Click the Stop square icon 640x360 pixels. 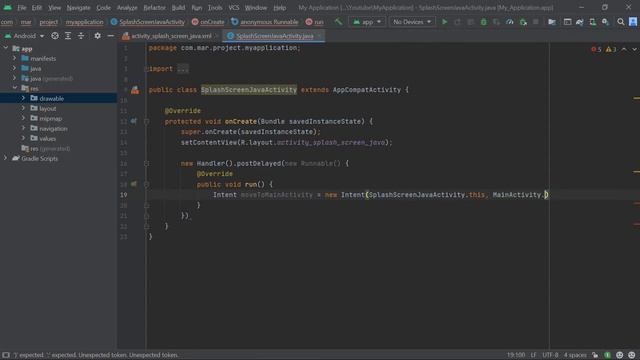point(536,22)
